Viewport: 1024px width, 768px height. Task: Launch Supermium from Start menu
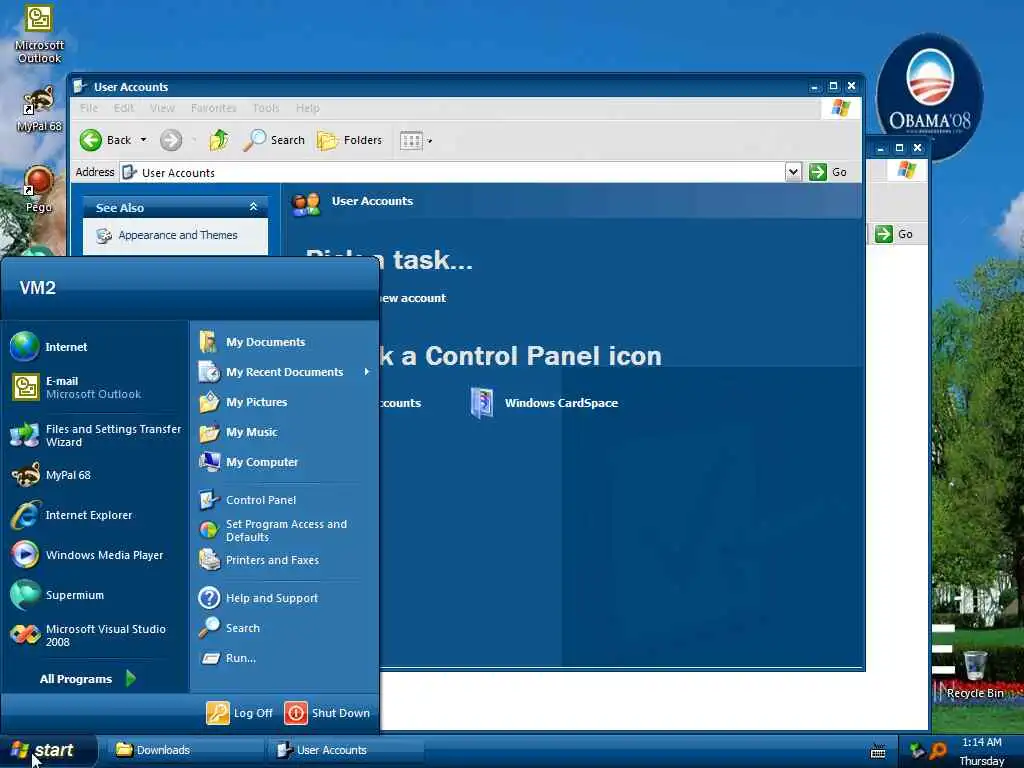click(x=95, y=595)
